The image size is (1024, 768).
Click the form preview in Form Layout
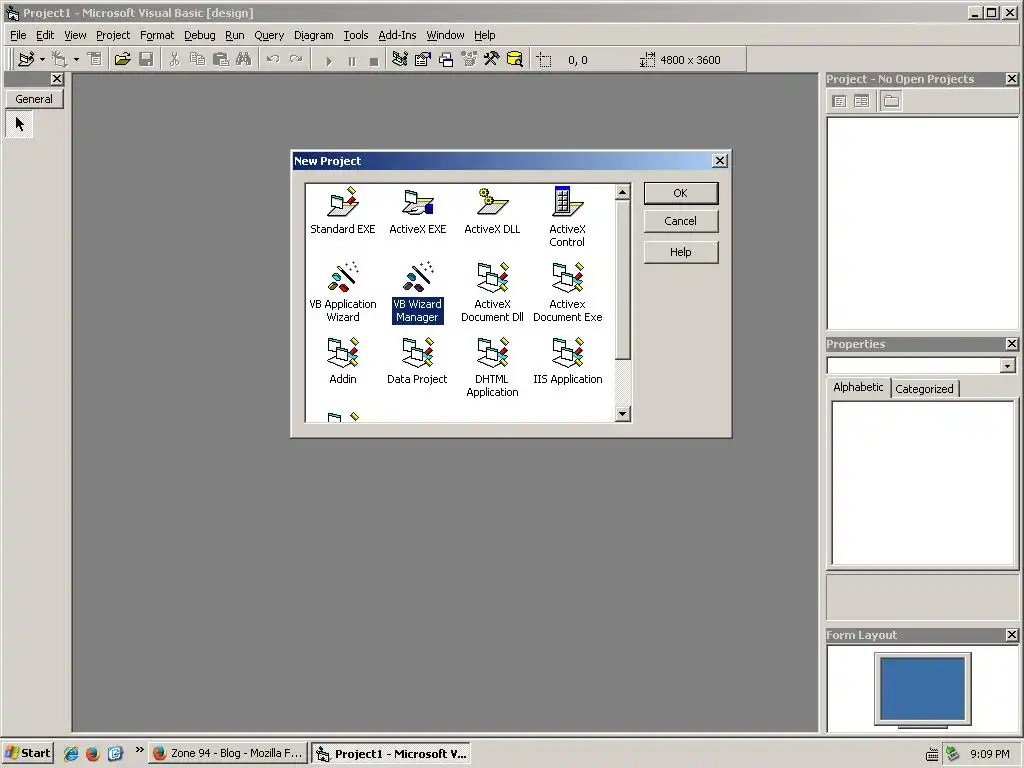click(x=922, y=688)
